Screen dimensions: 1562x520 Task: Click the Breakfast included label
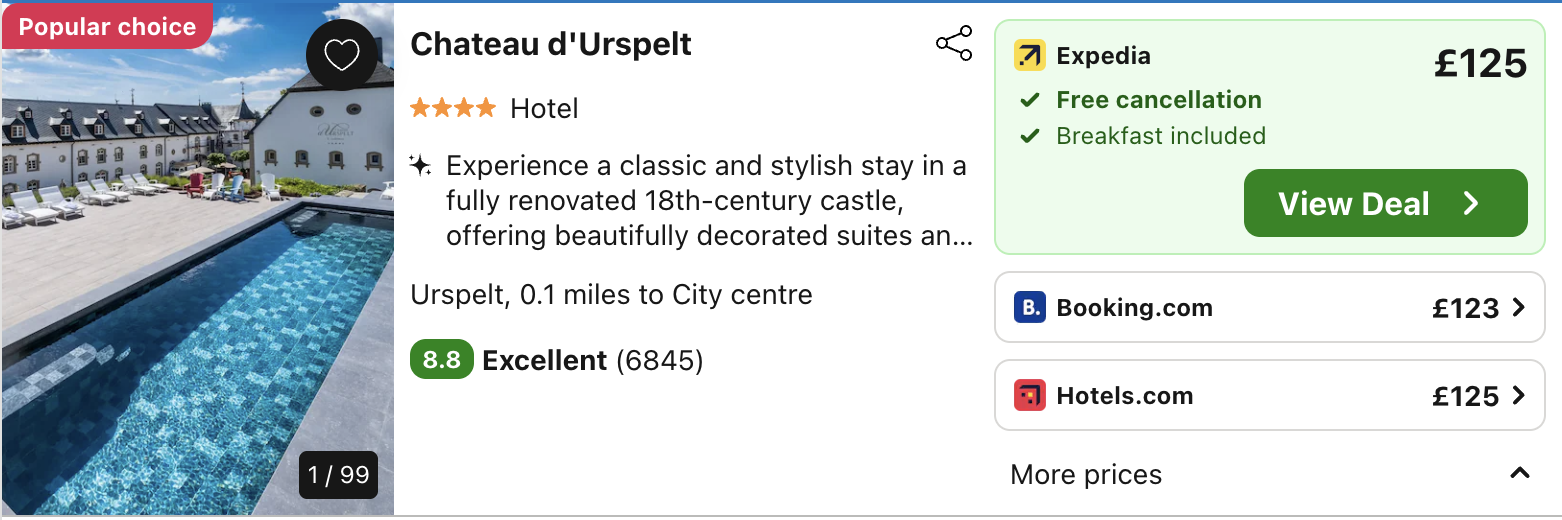pyautogui.click(x=1160, y=136)
